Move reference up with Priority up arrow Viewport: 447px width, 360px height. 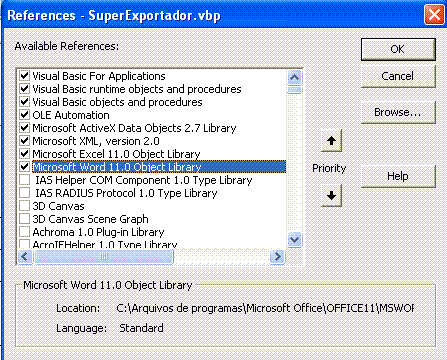pyautogui.click(x=331, y=141)
